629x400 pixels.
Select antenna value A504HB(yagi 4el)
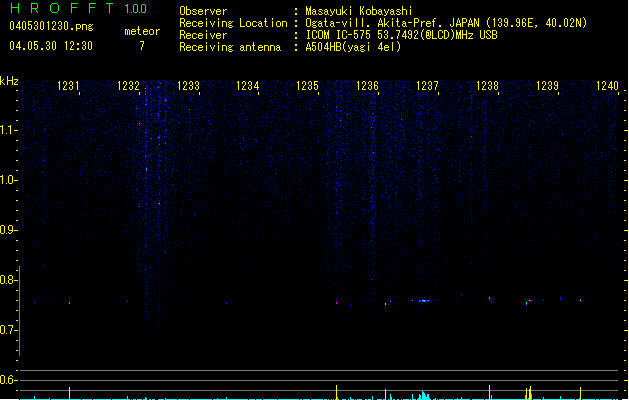pos(353,47)
